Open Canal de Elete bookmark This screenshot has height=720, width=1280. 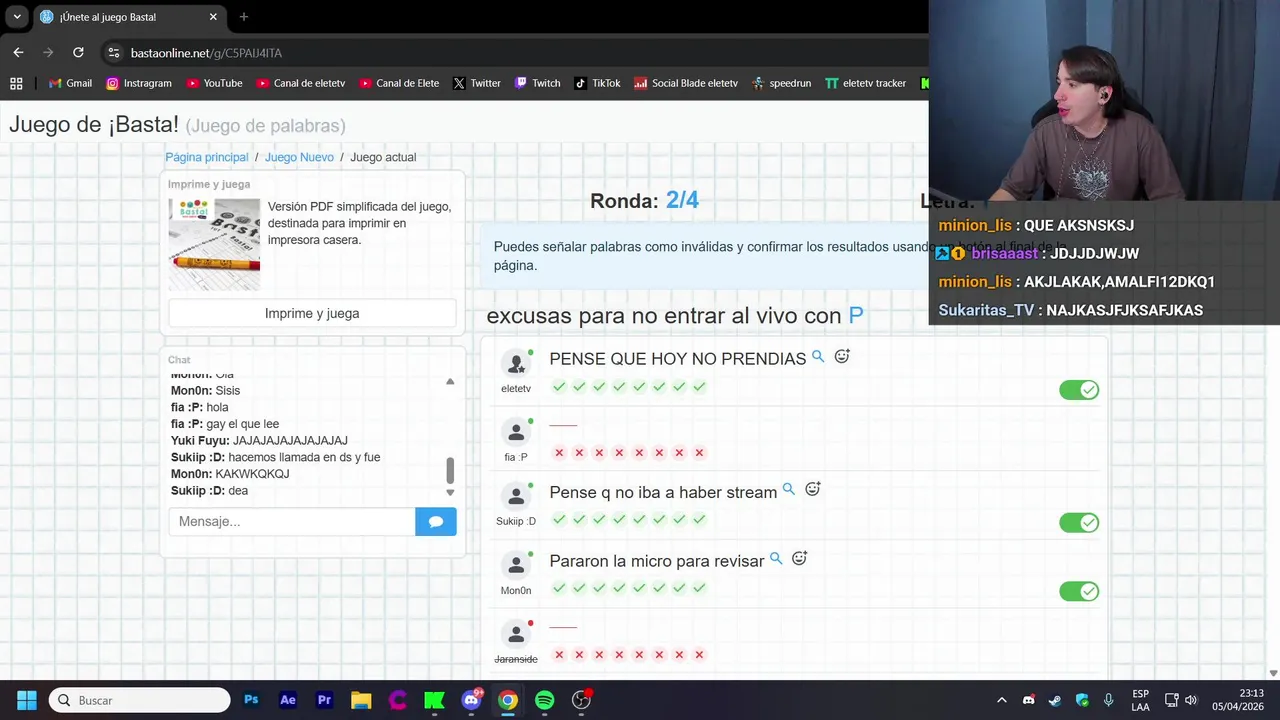click(399, 83)
